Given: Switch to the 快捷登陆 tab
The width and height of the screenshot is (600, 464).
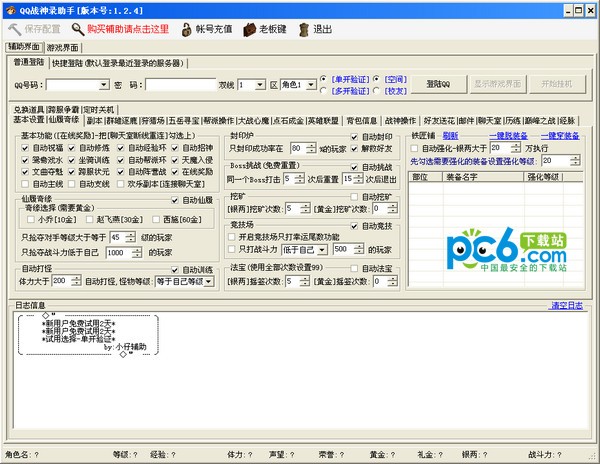Looking at the screenshot, I should pos(118,63).
